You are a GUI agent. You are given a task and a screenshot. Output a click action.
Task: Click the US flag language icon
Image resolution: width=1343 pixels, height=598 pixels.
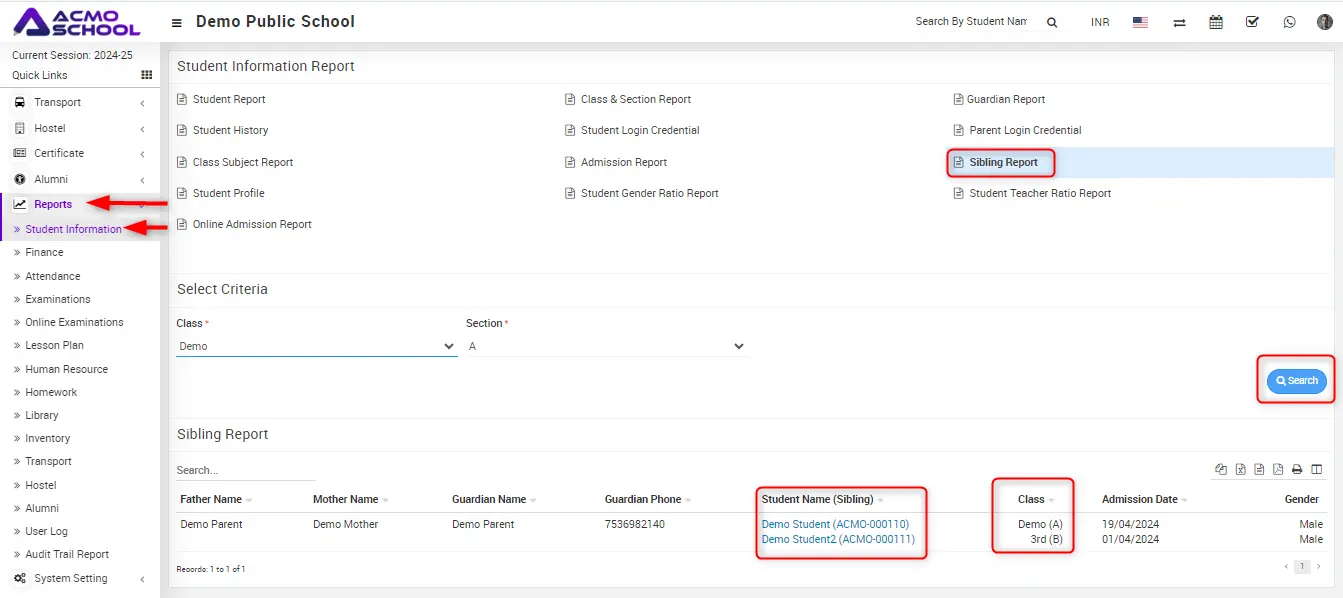click(1140, 22)
